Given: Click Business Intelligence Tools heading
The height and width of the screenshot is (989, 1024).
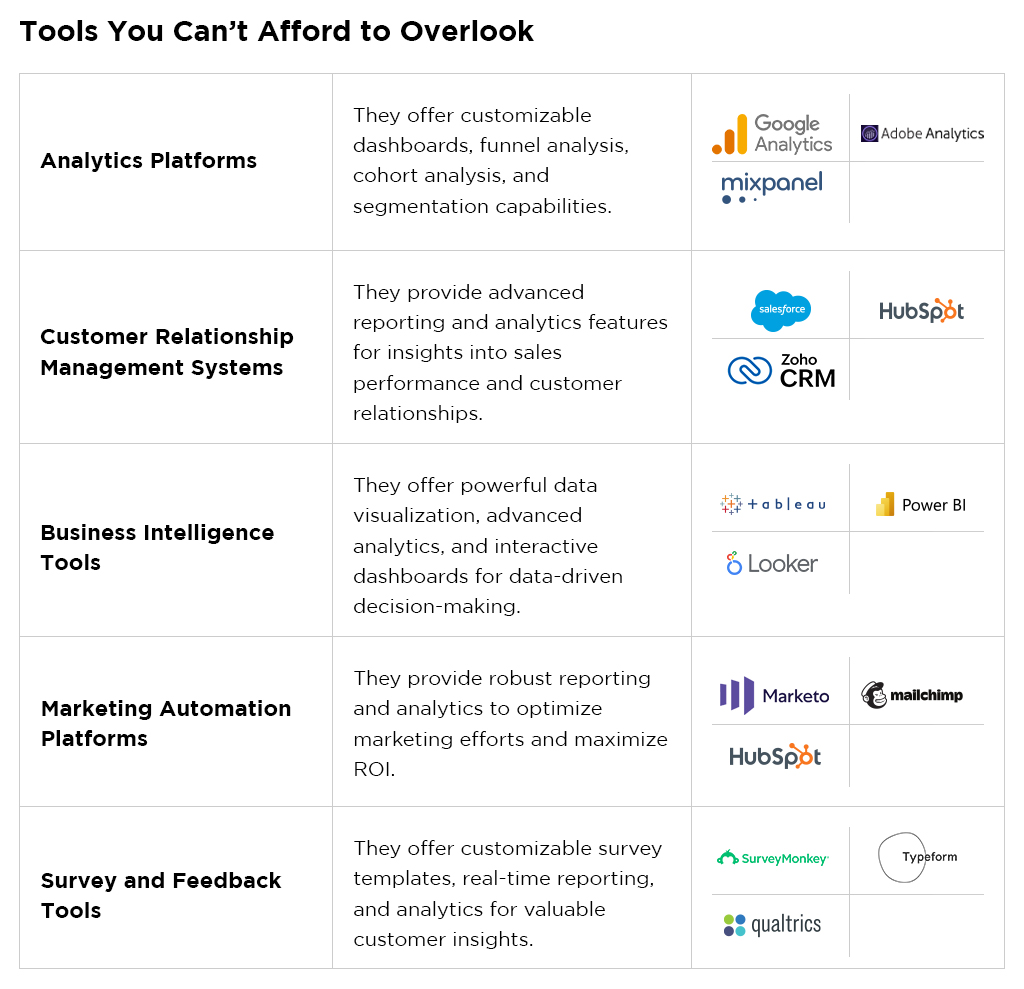Looking at the screenshot, I should click(157, 547).
